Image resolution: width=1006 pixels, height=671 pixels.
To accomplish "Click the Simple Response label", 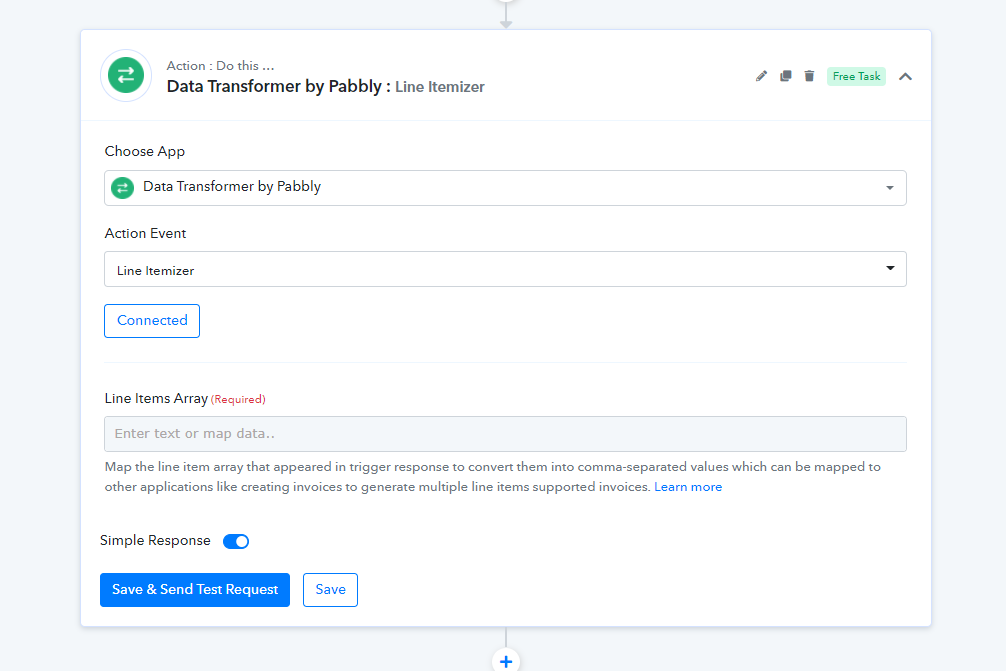I will pos(155,541).
